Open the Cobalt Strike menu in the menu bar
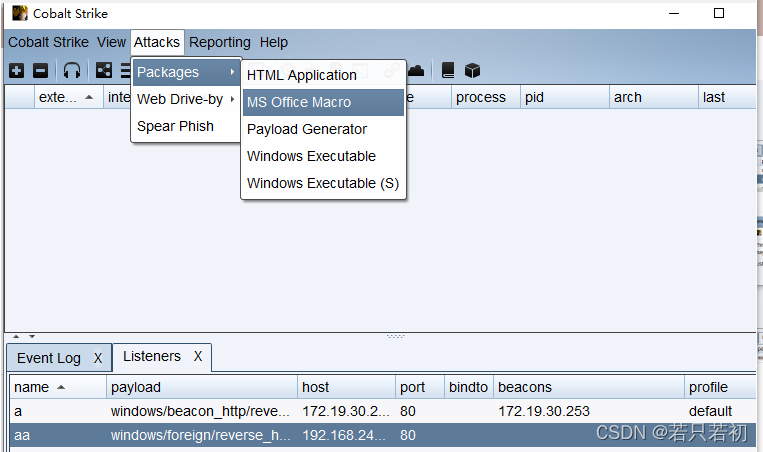The image size is (763, 452). point(48,42)
